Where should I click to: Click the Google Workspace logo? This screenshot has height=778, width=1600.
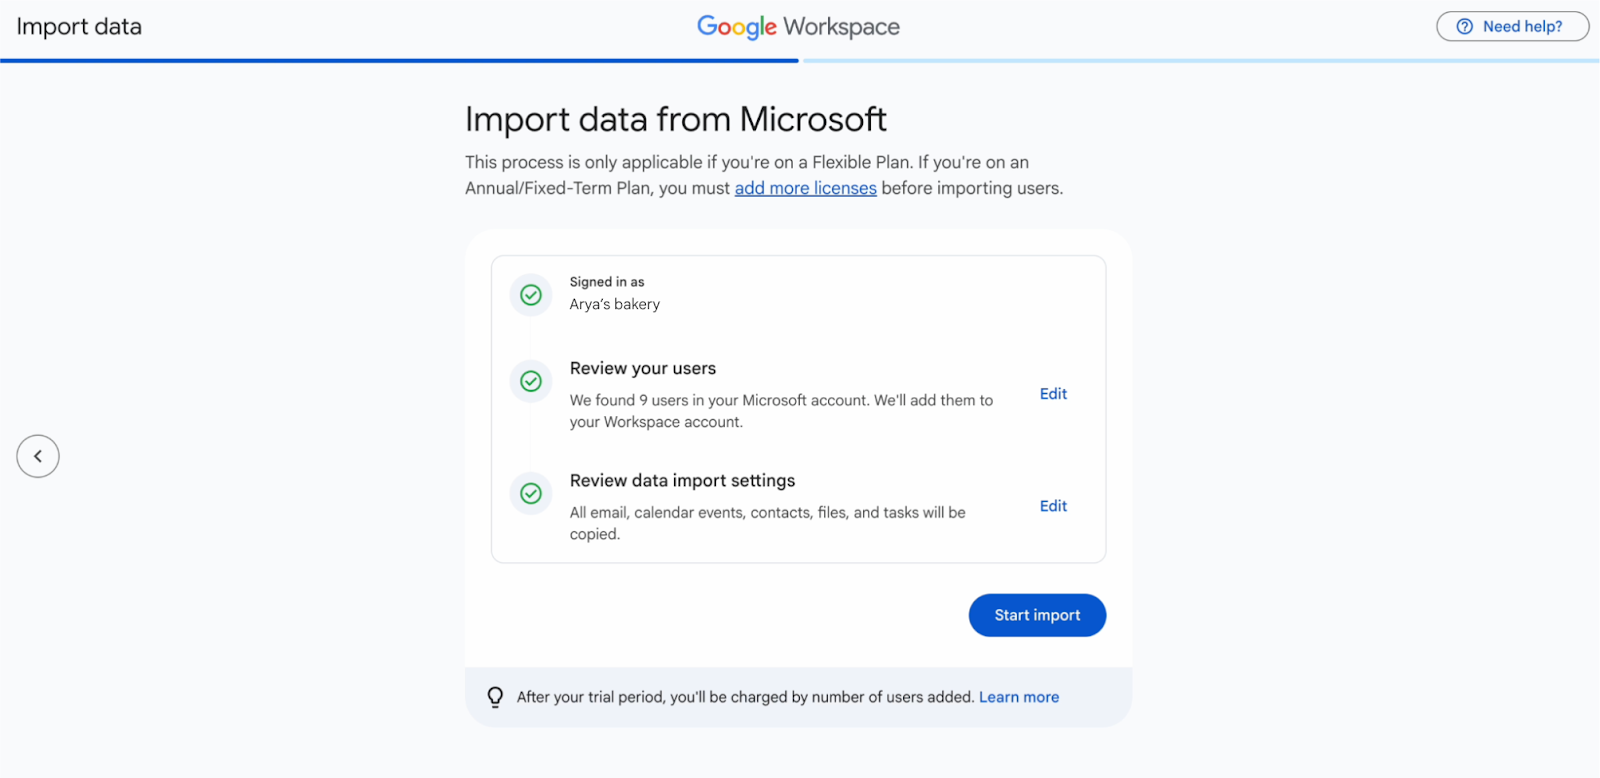point(798,27)
